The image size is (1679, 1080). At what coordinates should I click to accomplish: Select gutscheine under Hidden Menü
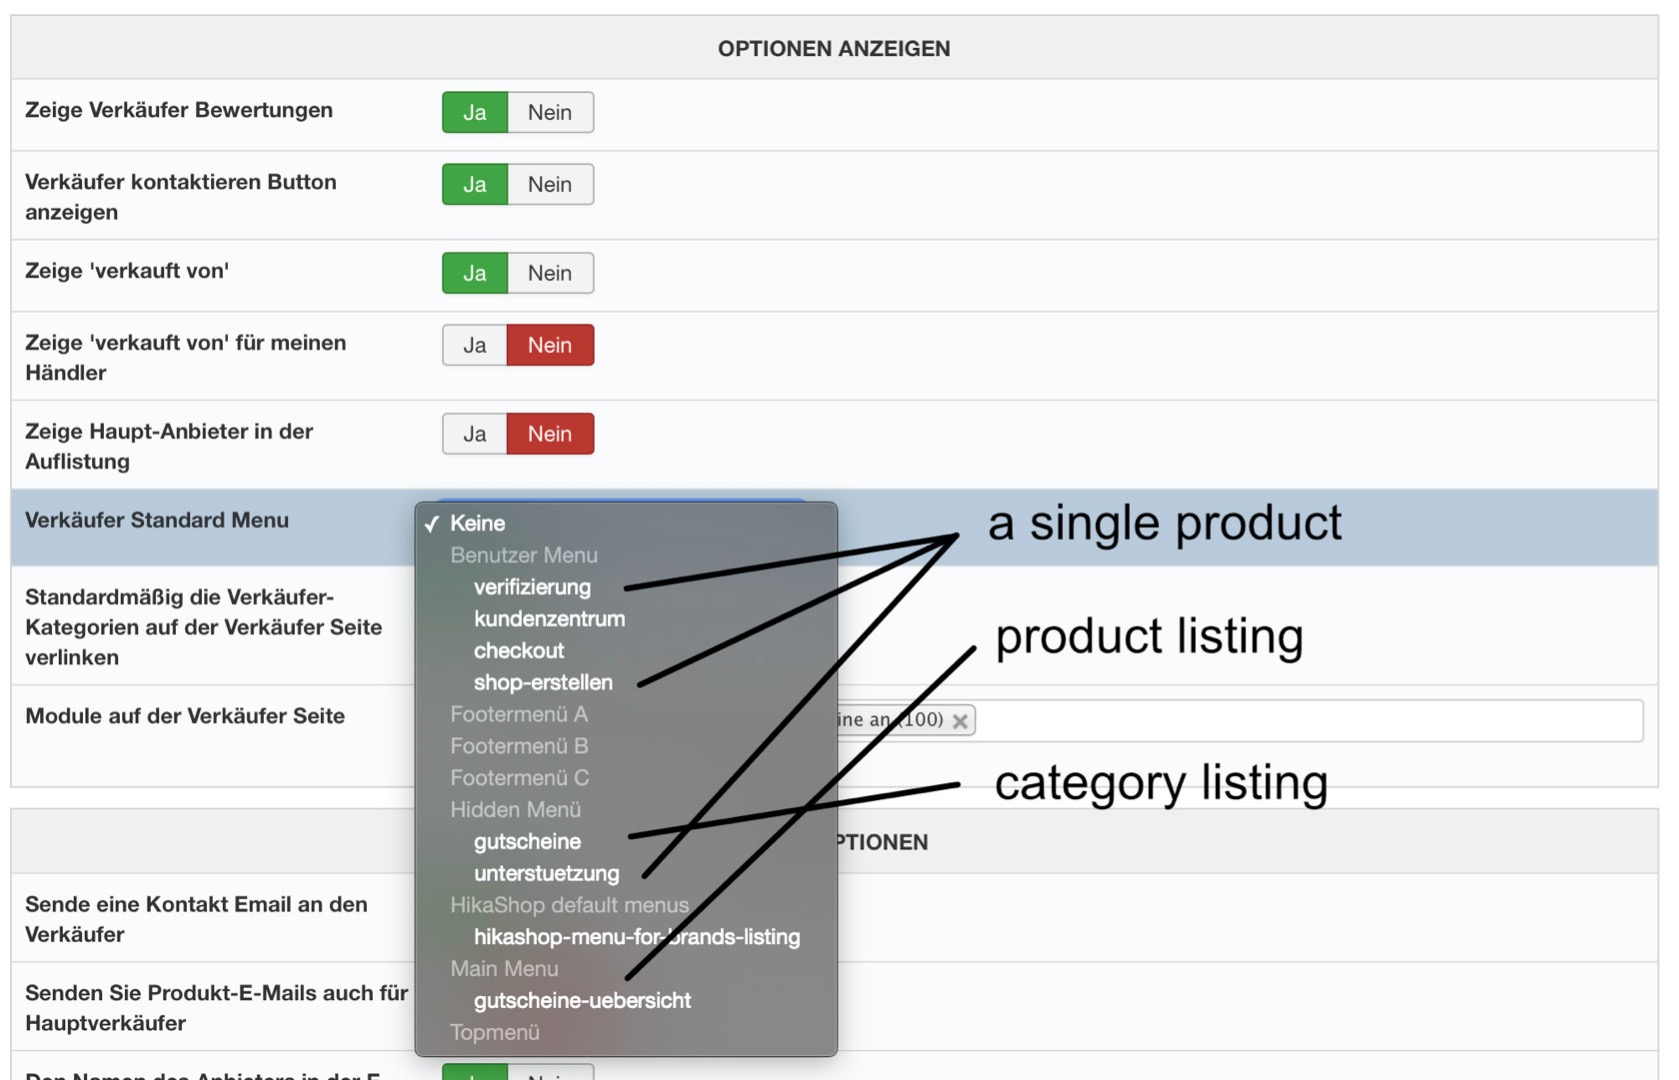click(527, 842)
